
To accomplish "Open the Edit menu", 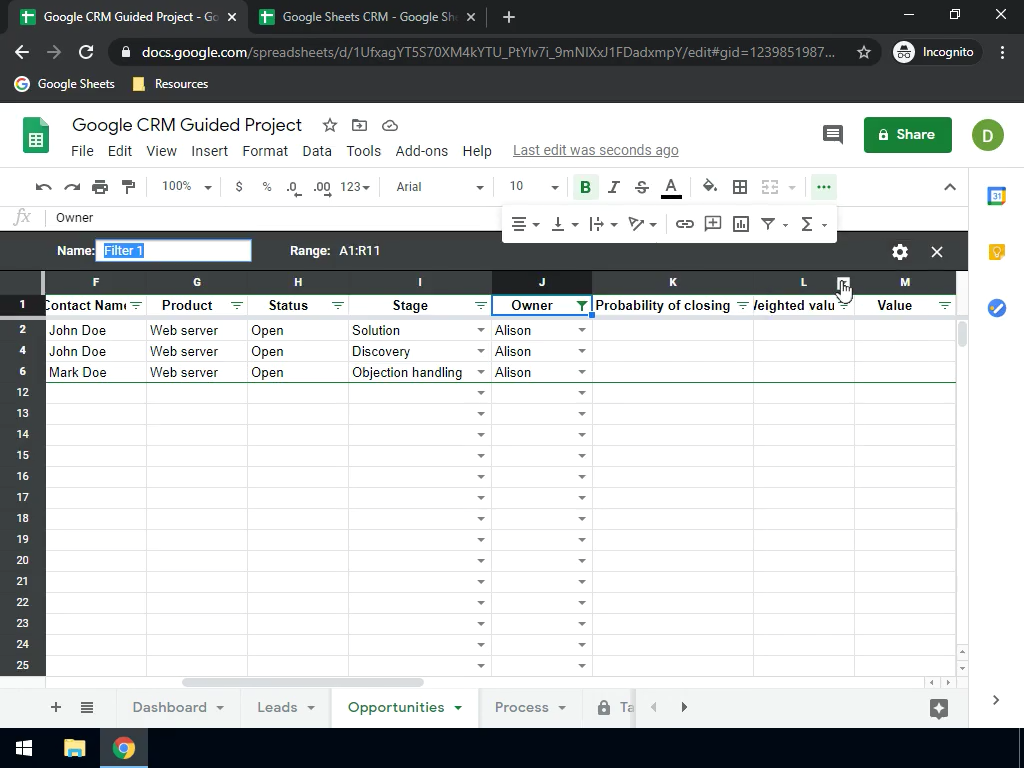I will point(120,151).
